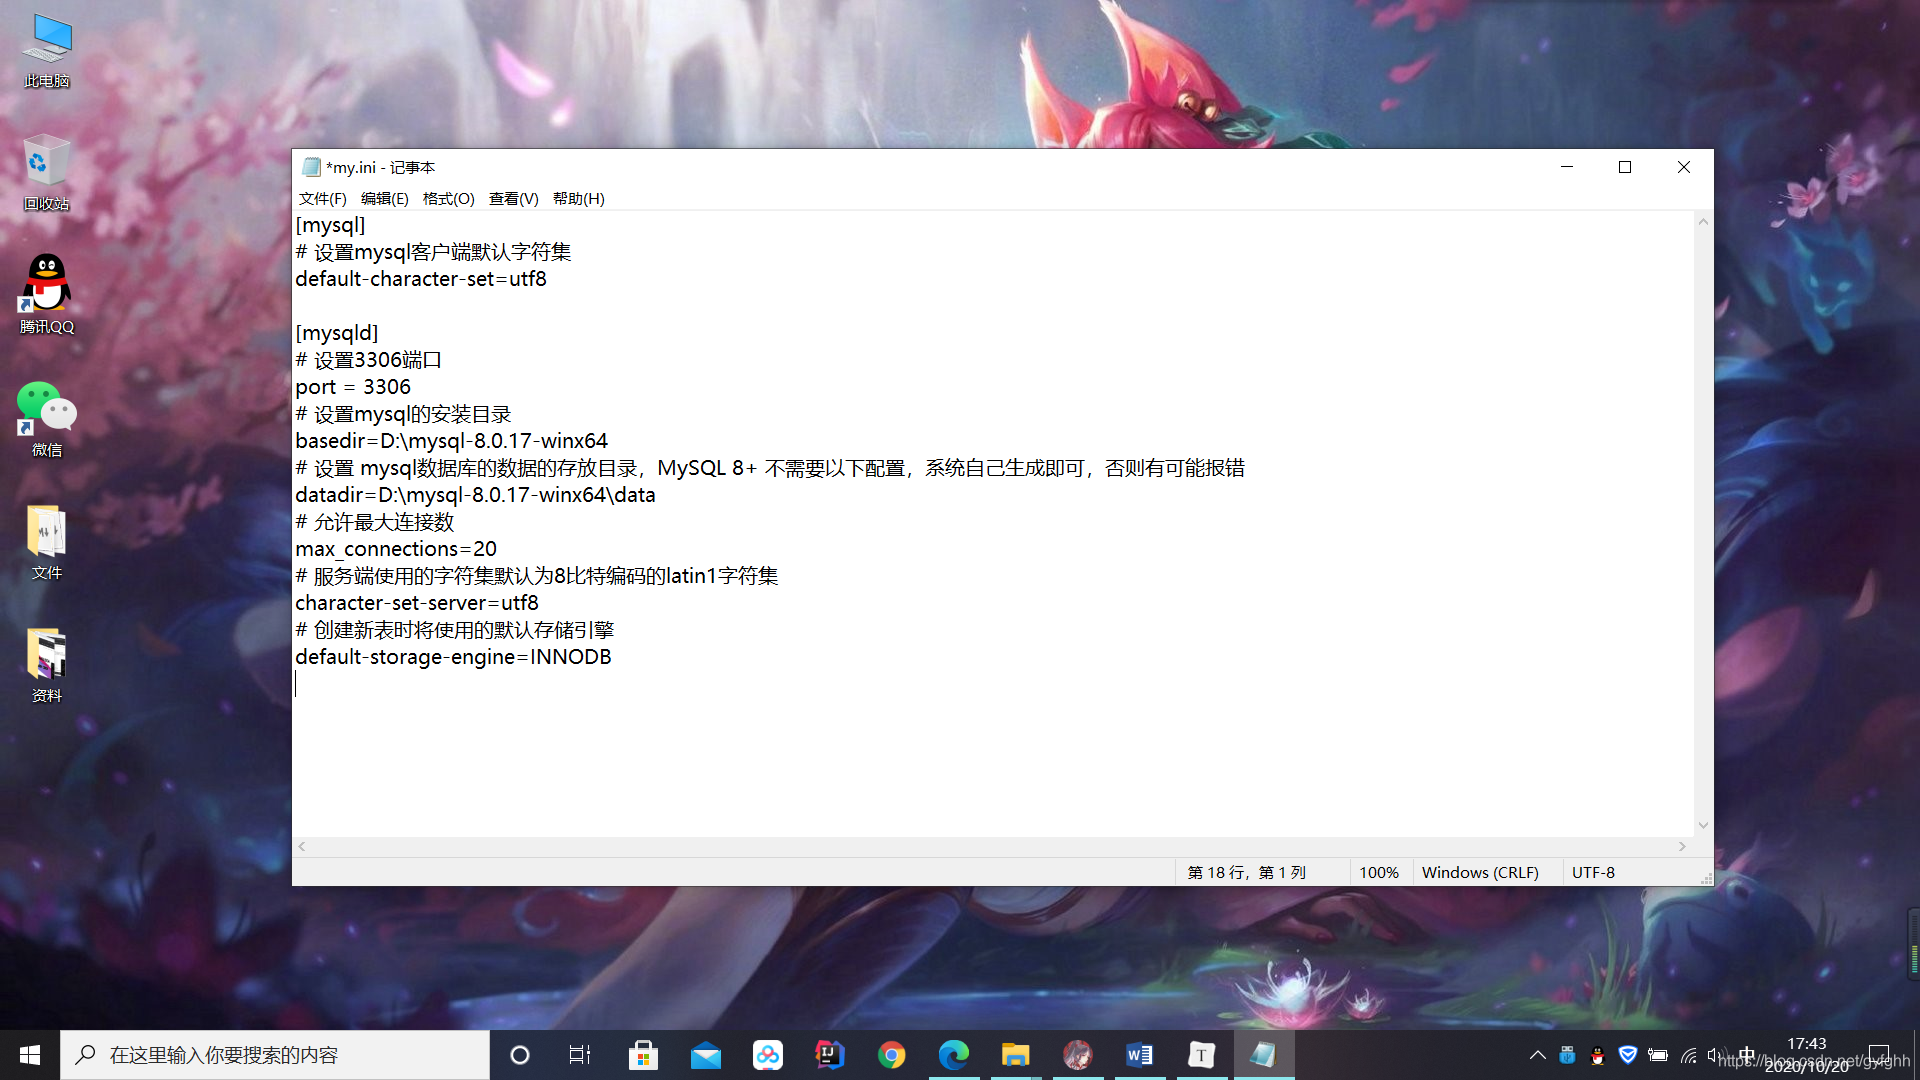This screenshot has width=1920, height=1080.
Task: Click the Notepad window title icon
Action: pyautogui.click(x=311, y=167)
